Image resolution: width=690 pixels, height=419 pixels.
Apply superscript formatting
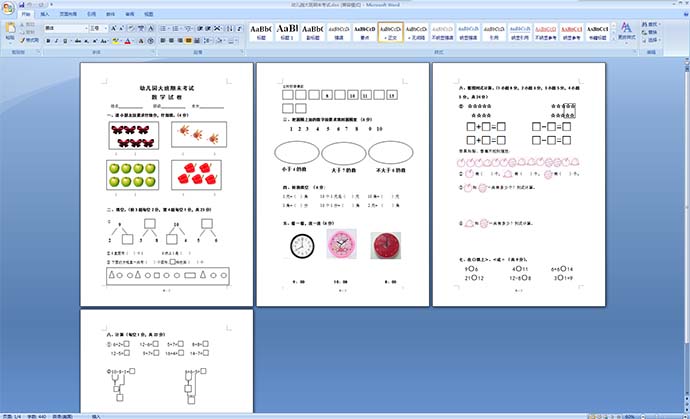click(95, 41)
